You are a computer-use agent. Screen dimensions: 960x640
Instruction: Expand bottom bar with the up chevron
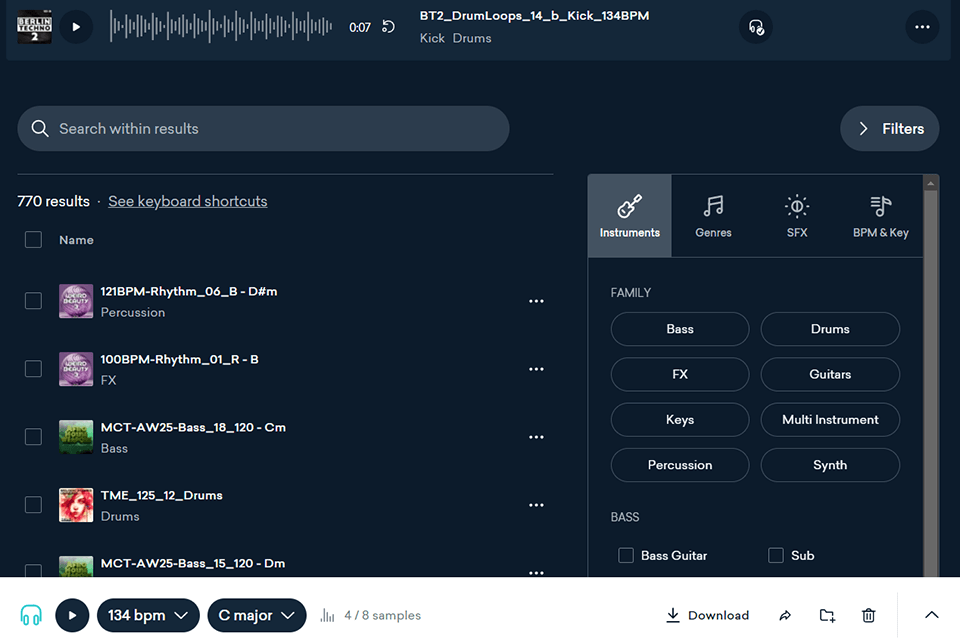point(931,615)
